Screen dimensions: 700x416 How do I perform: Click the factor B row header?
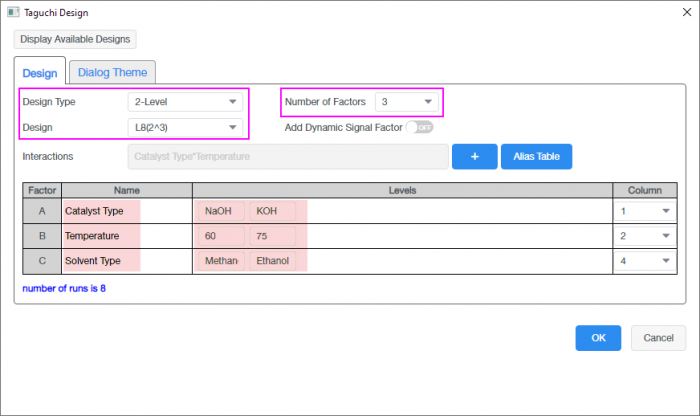tap(42, 236)
